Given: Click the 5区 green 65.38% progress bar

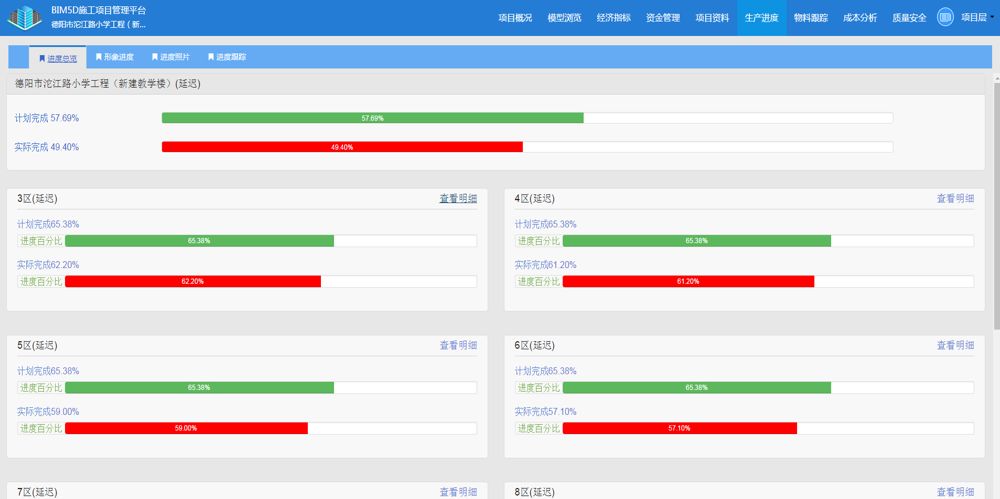Looking at the screenshot, I should coord(200,387).
